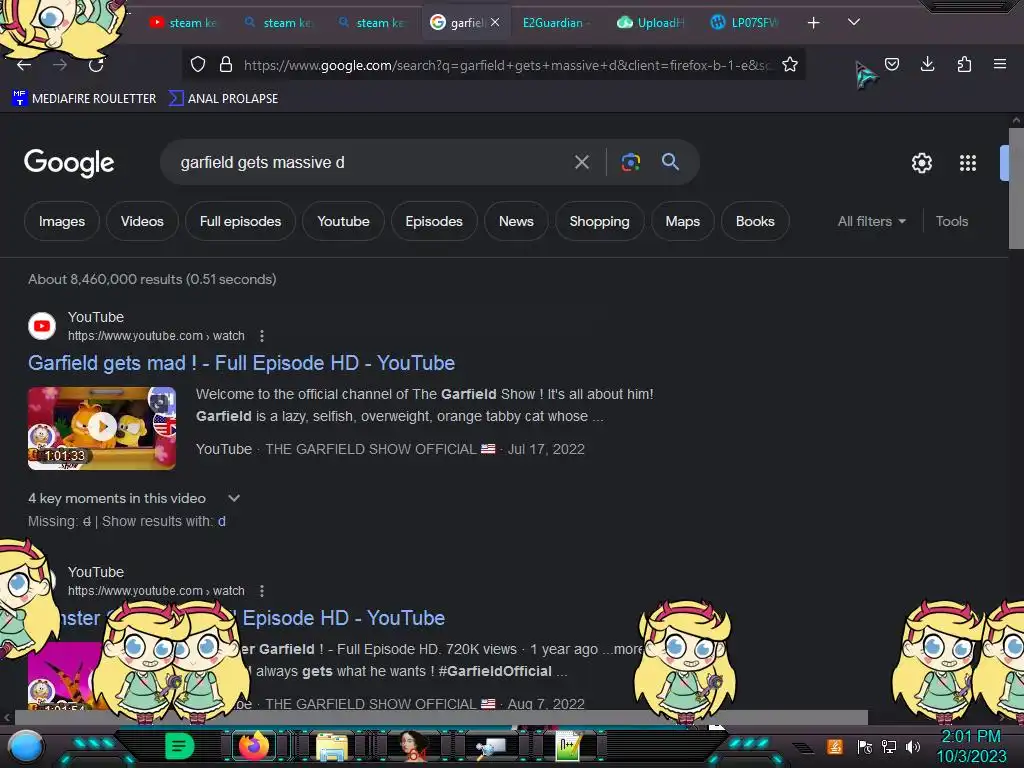
Task: Switch to the UploadH tab
Action: tap(650, 23)
